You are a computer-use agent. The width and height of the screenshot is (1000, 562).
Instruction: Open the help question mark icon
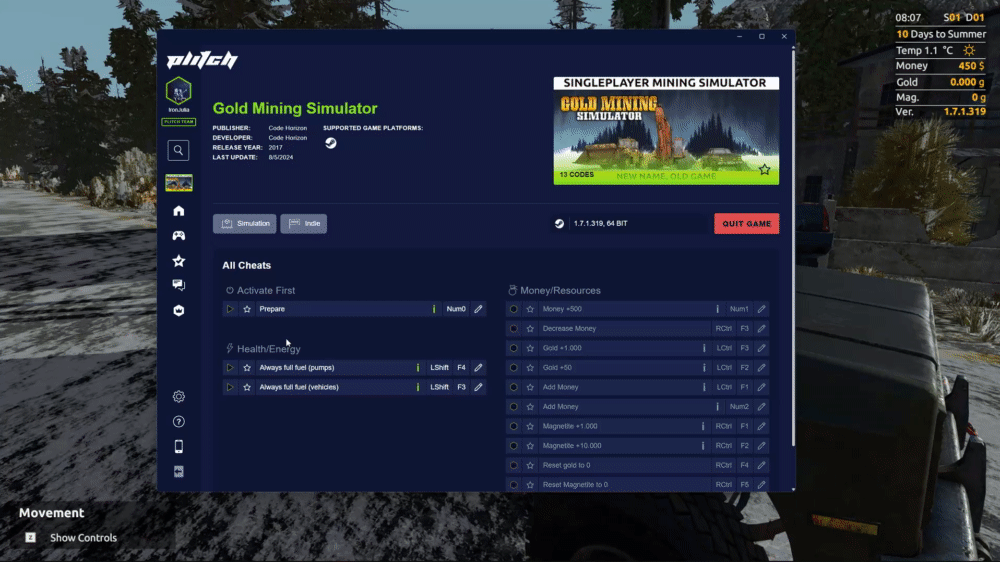pyautogui.click(x=179, y=422)
